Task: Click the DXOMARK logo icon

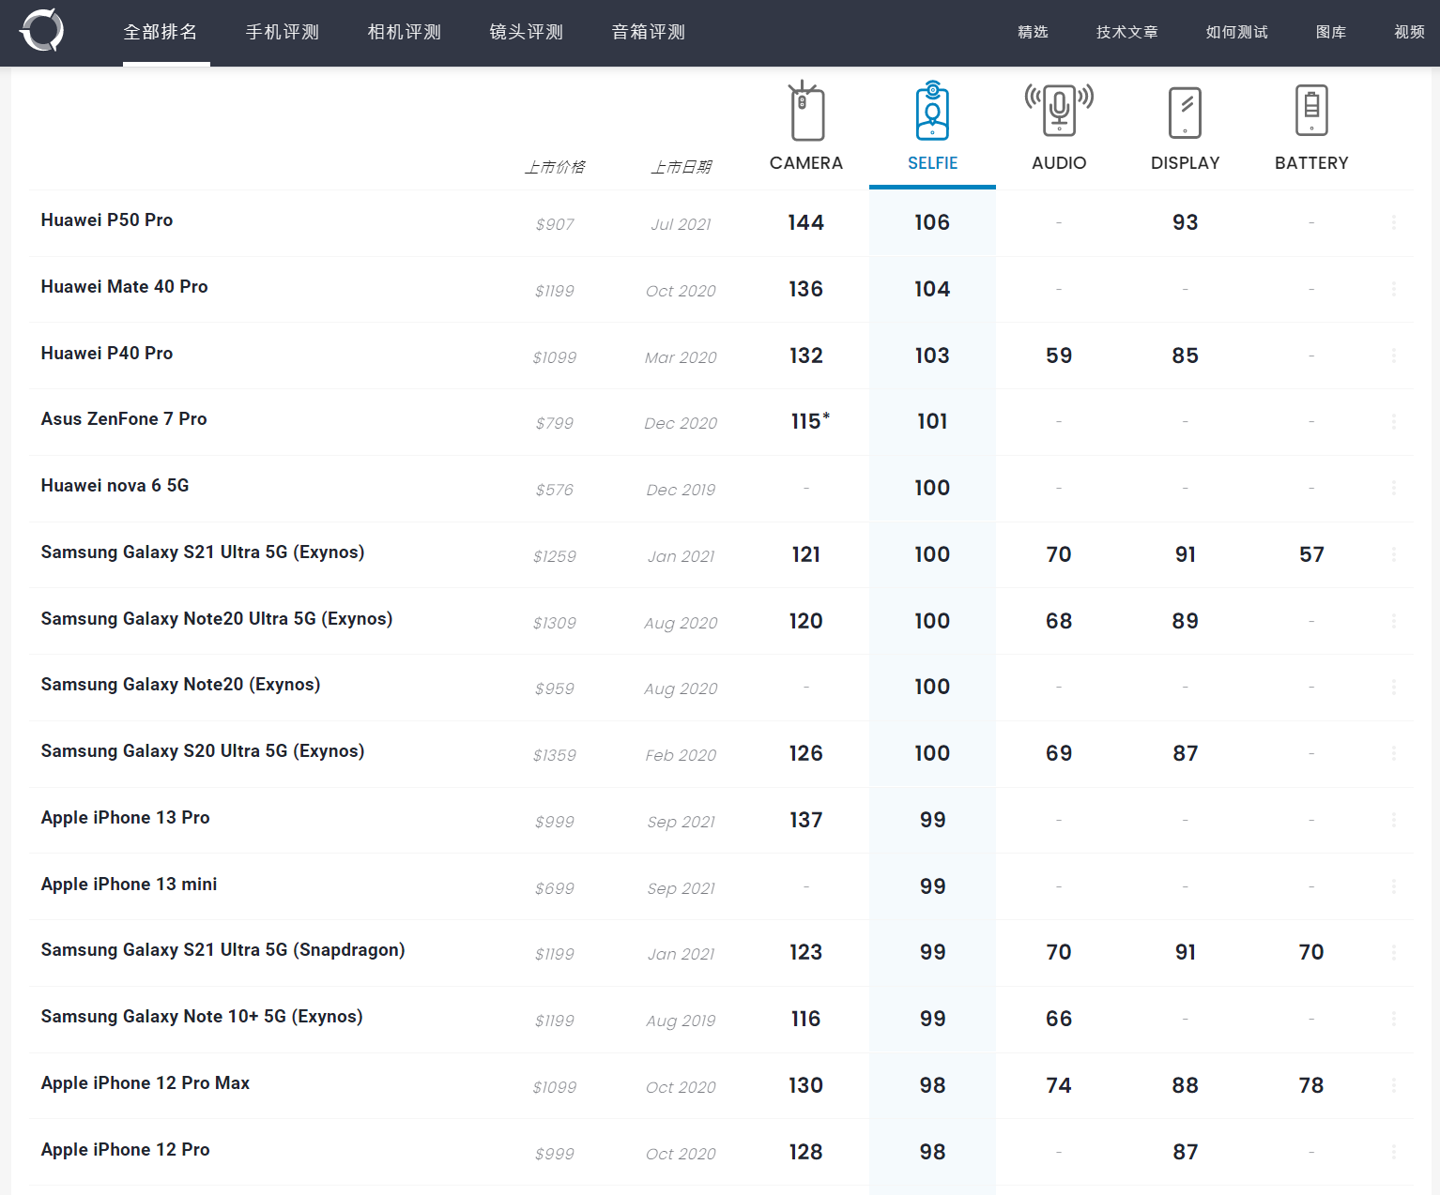Action: coord(42,30)
